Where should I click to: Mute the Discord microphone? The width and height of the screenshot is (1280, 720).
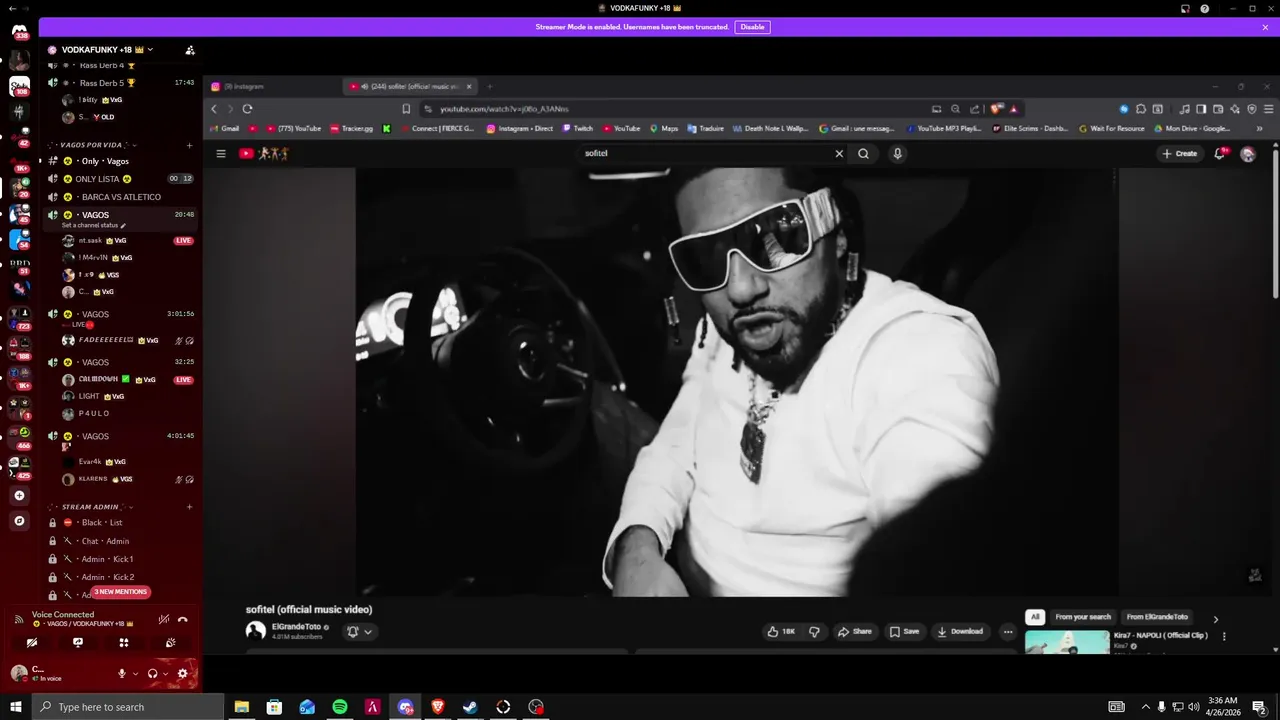[122, 674]
